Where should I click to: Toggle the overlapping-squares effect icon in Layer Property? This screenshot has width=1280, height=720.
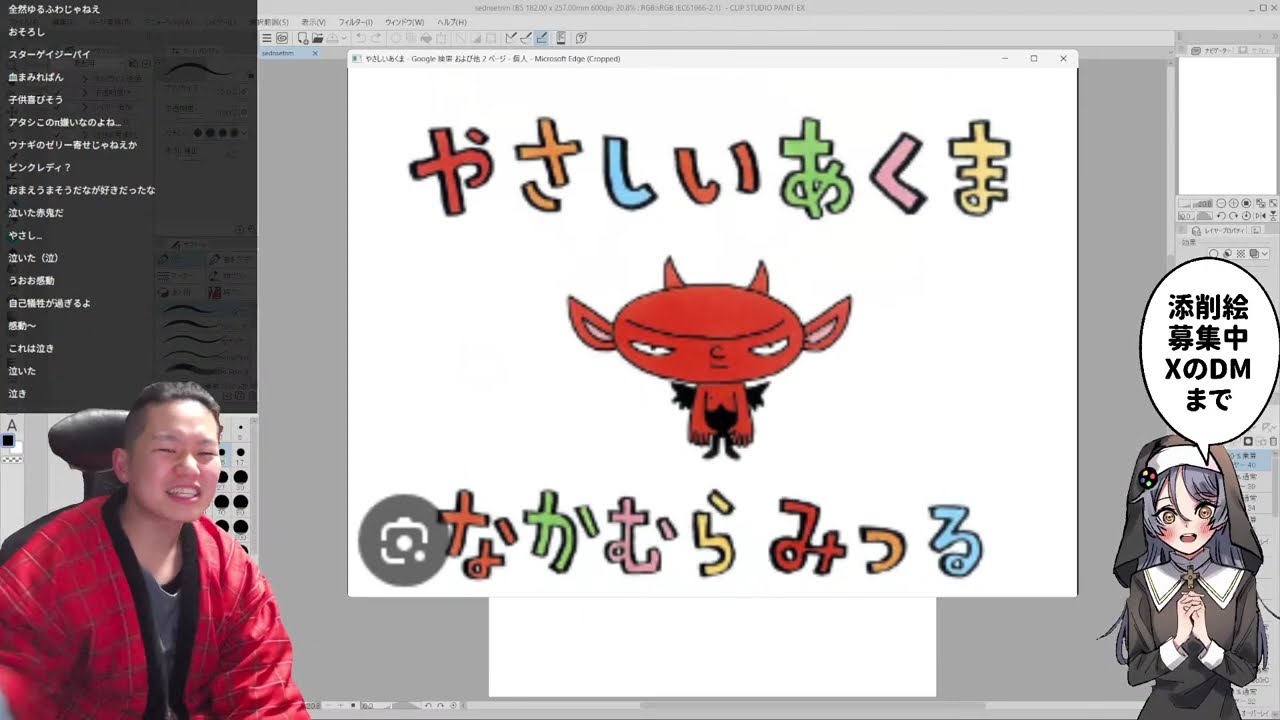coord(1254,254)
